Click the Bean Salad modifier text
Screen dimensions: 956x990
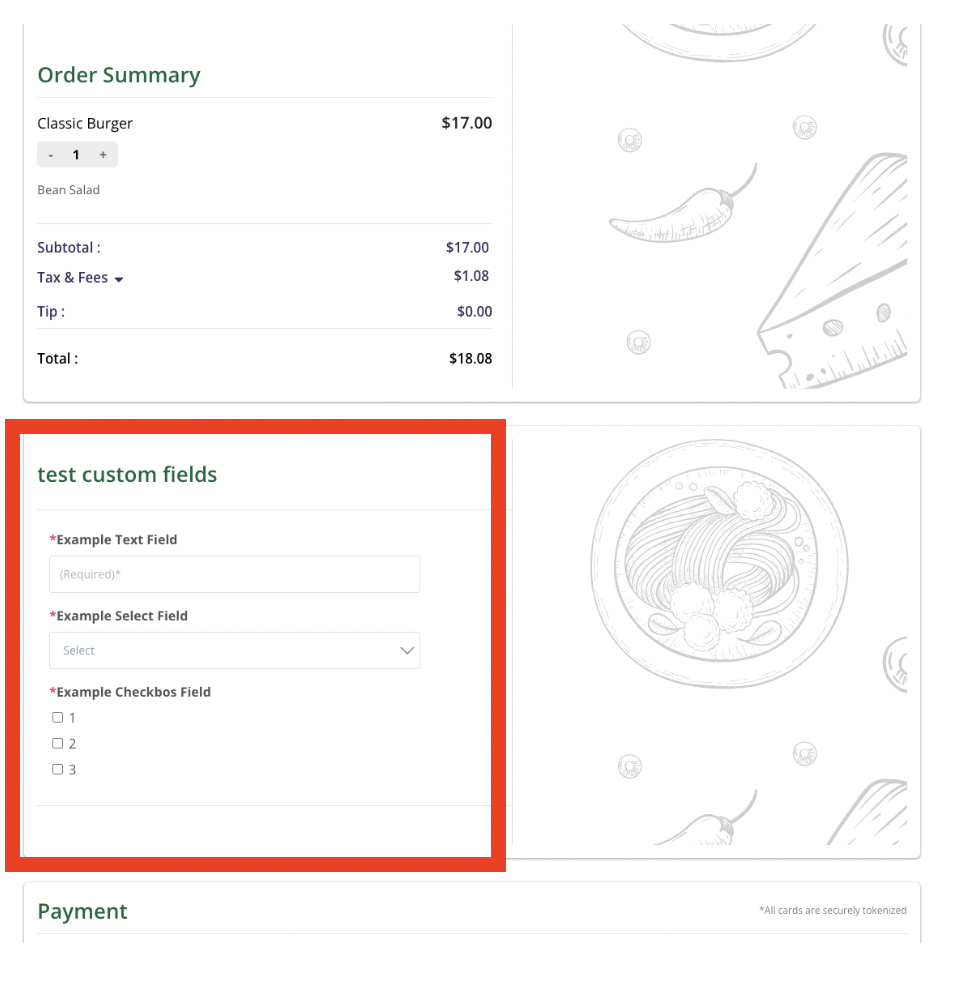(x=69, y=190)
